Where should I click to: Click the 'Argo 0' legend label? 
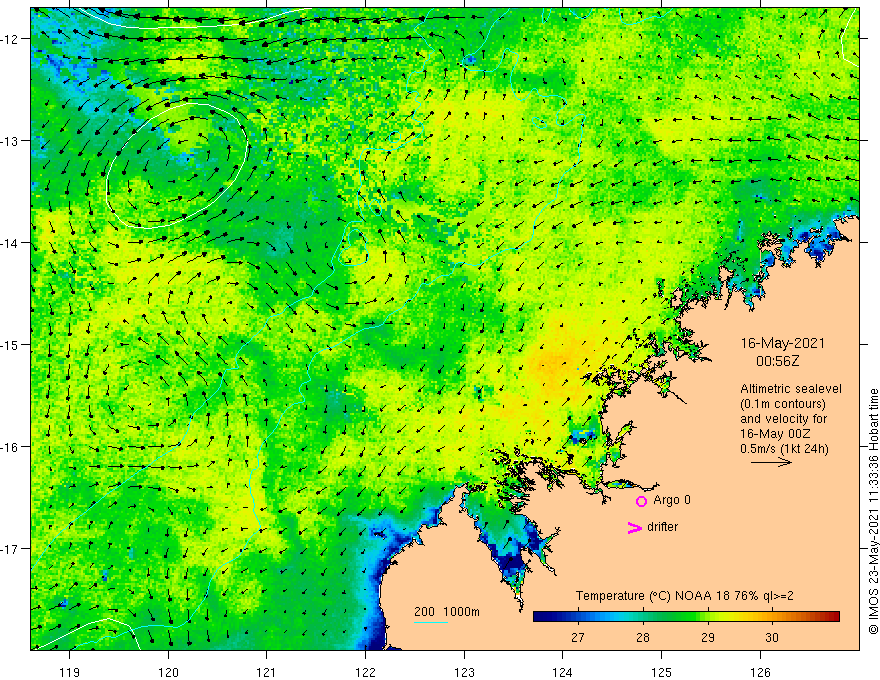point(672,500)
